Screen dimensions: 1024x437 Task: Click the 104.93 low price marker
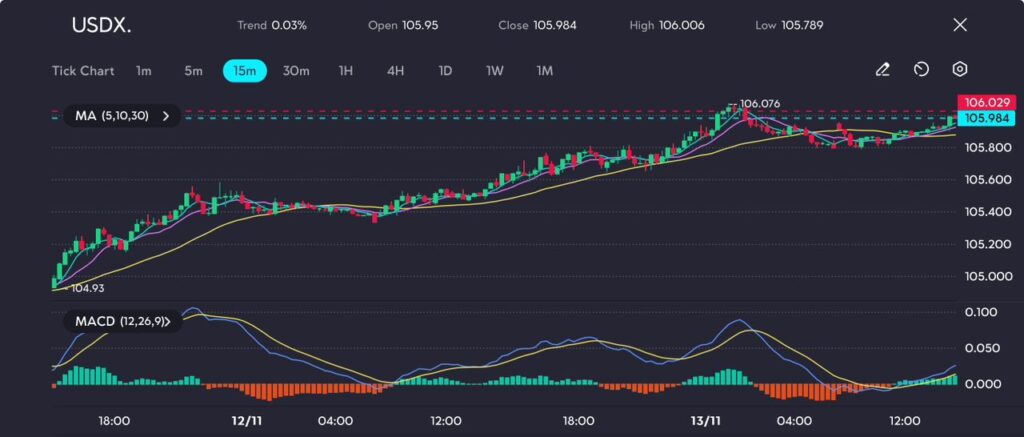click(x=87, y=288)
